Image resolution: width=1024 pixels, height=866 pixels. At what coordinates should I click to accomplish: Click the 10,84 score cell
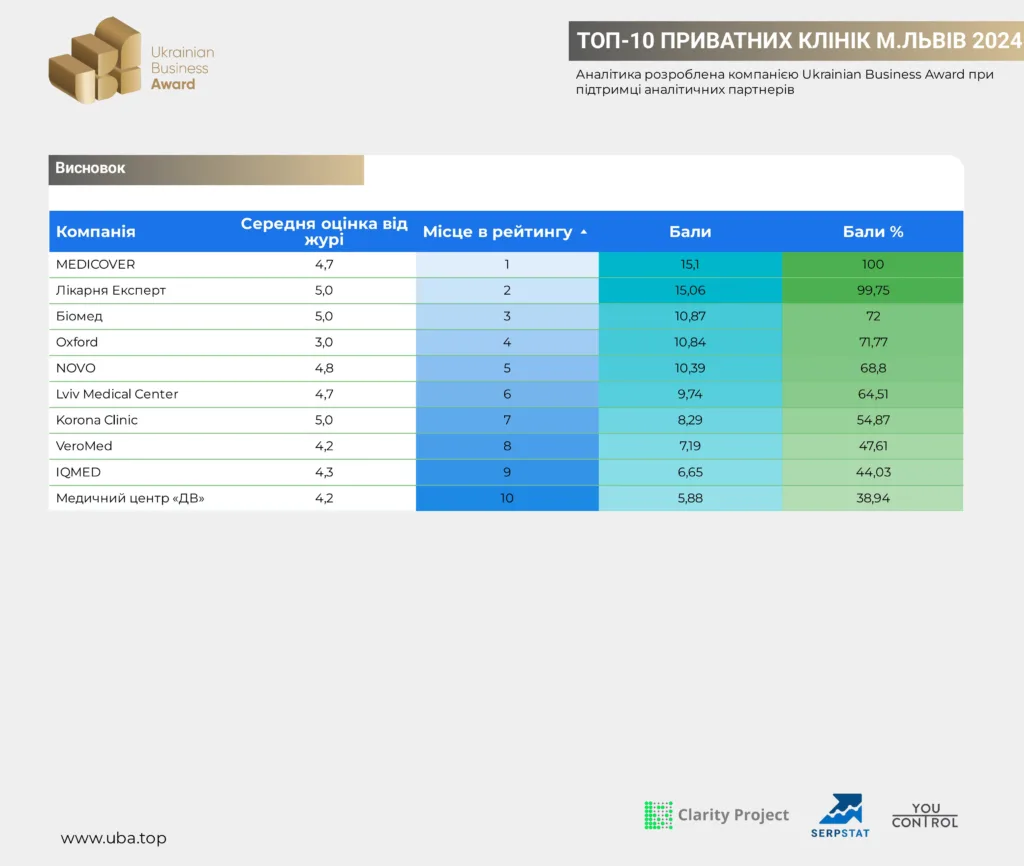(690, 342)
